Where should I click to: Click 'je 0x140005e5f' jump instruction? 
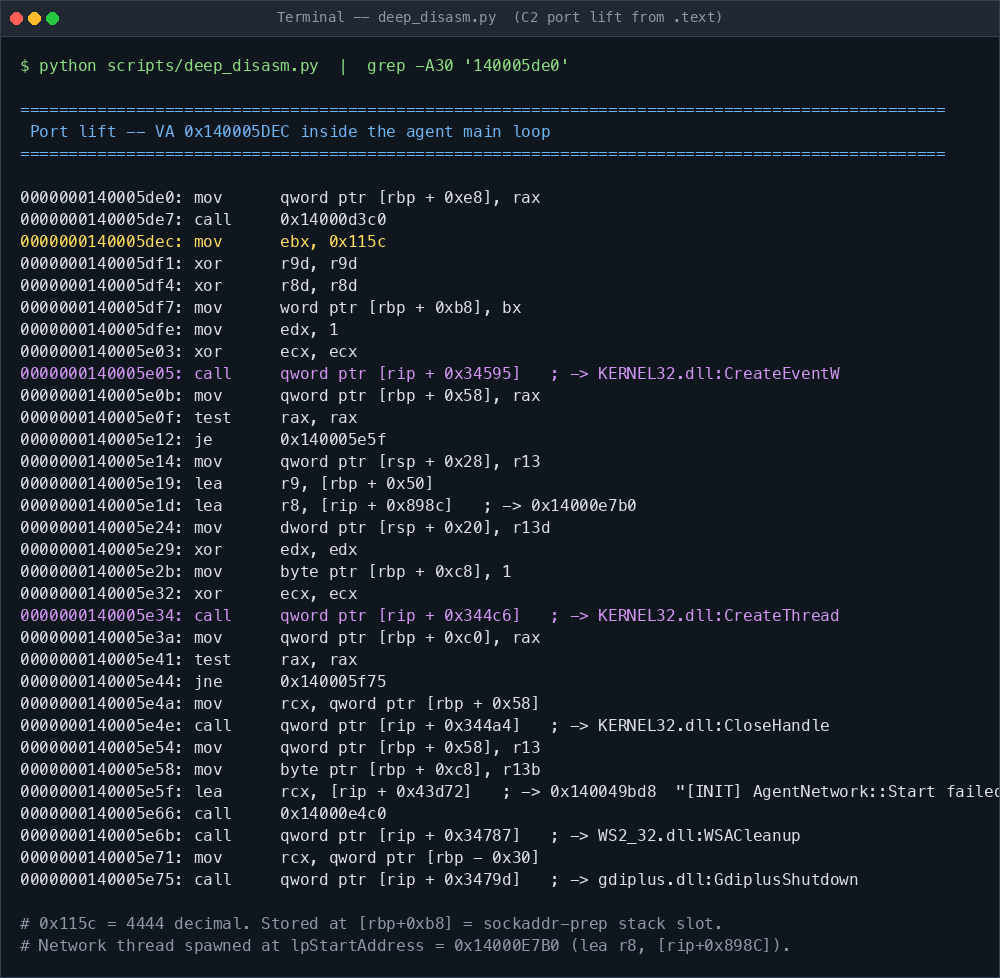[290, 439]
